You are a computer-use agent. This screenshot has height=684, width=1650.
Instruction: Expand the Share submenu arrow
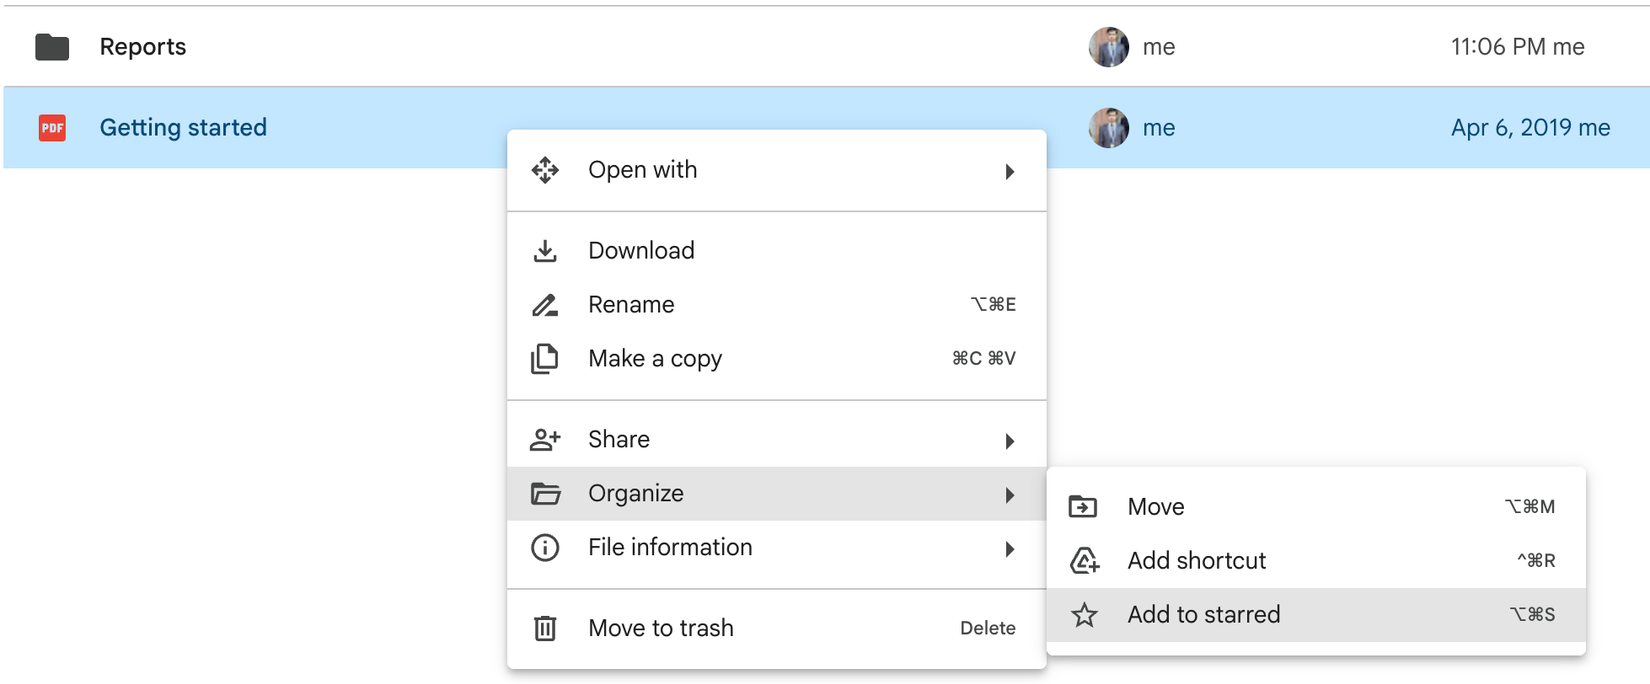pos(1010,441)
